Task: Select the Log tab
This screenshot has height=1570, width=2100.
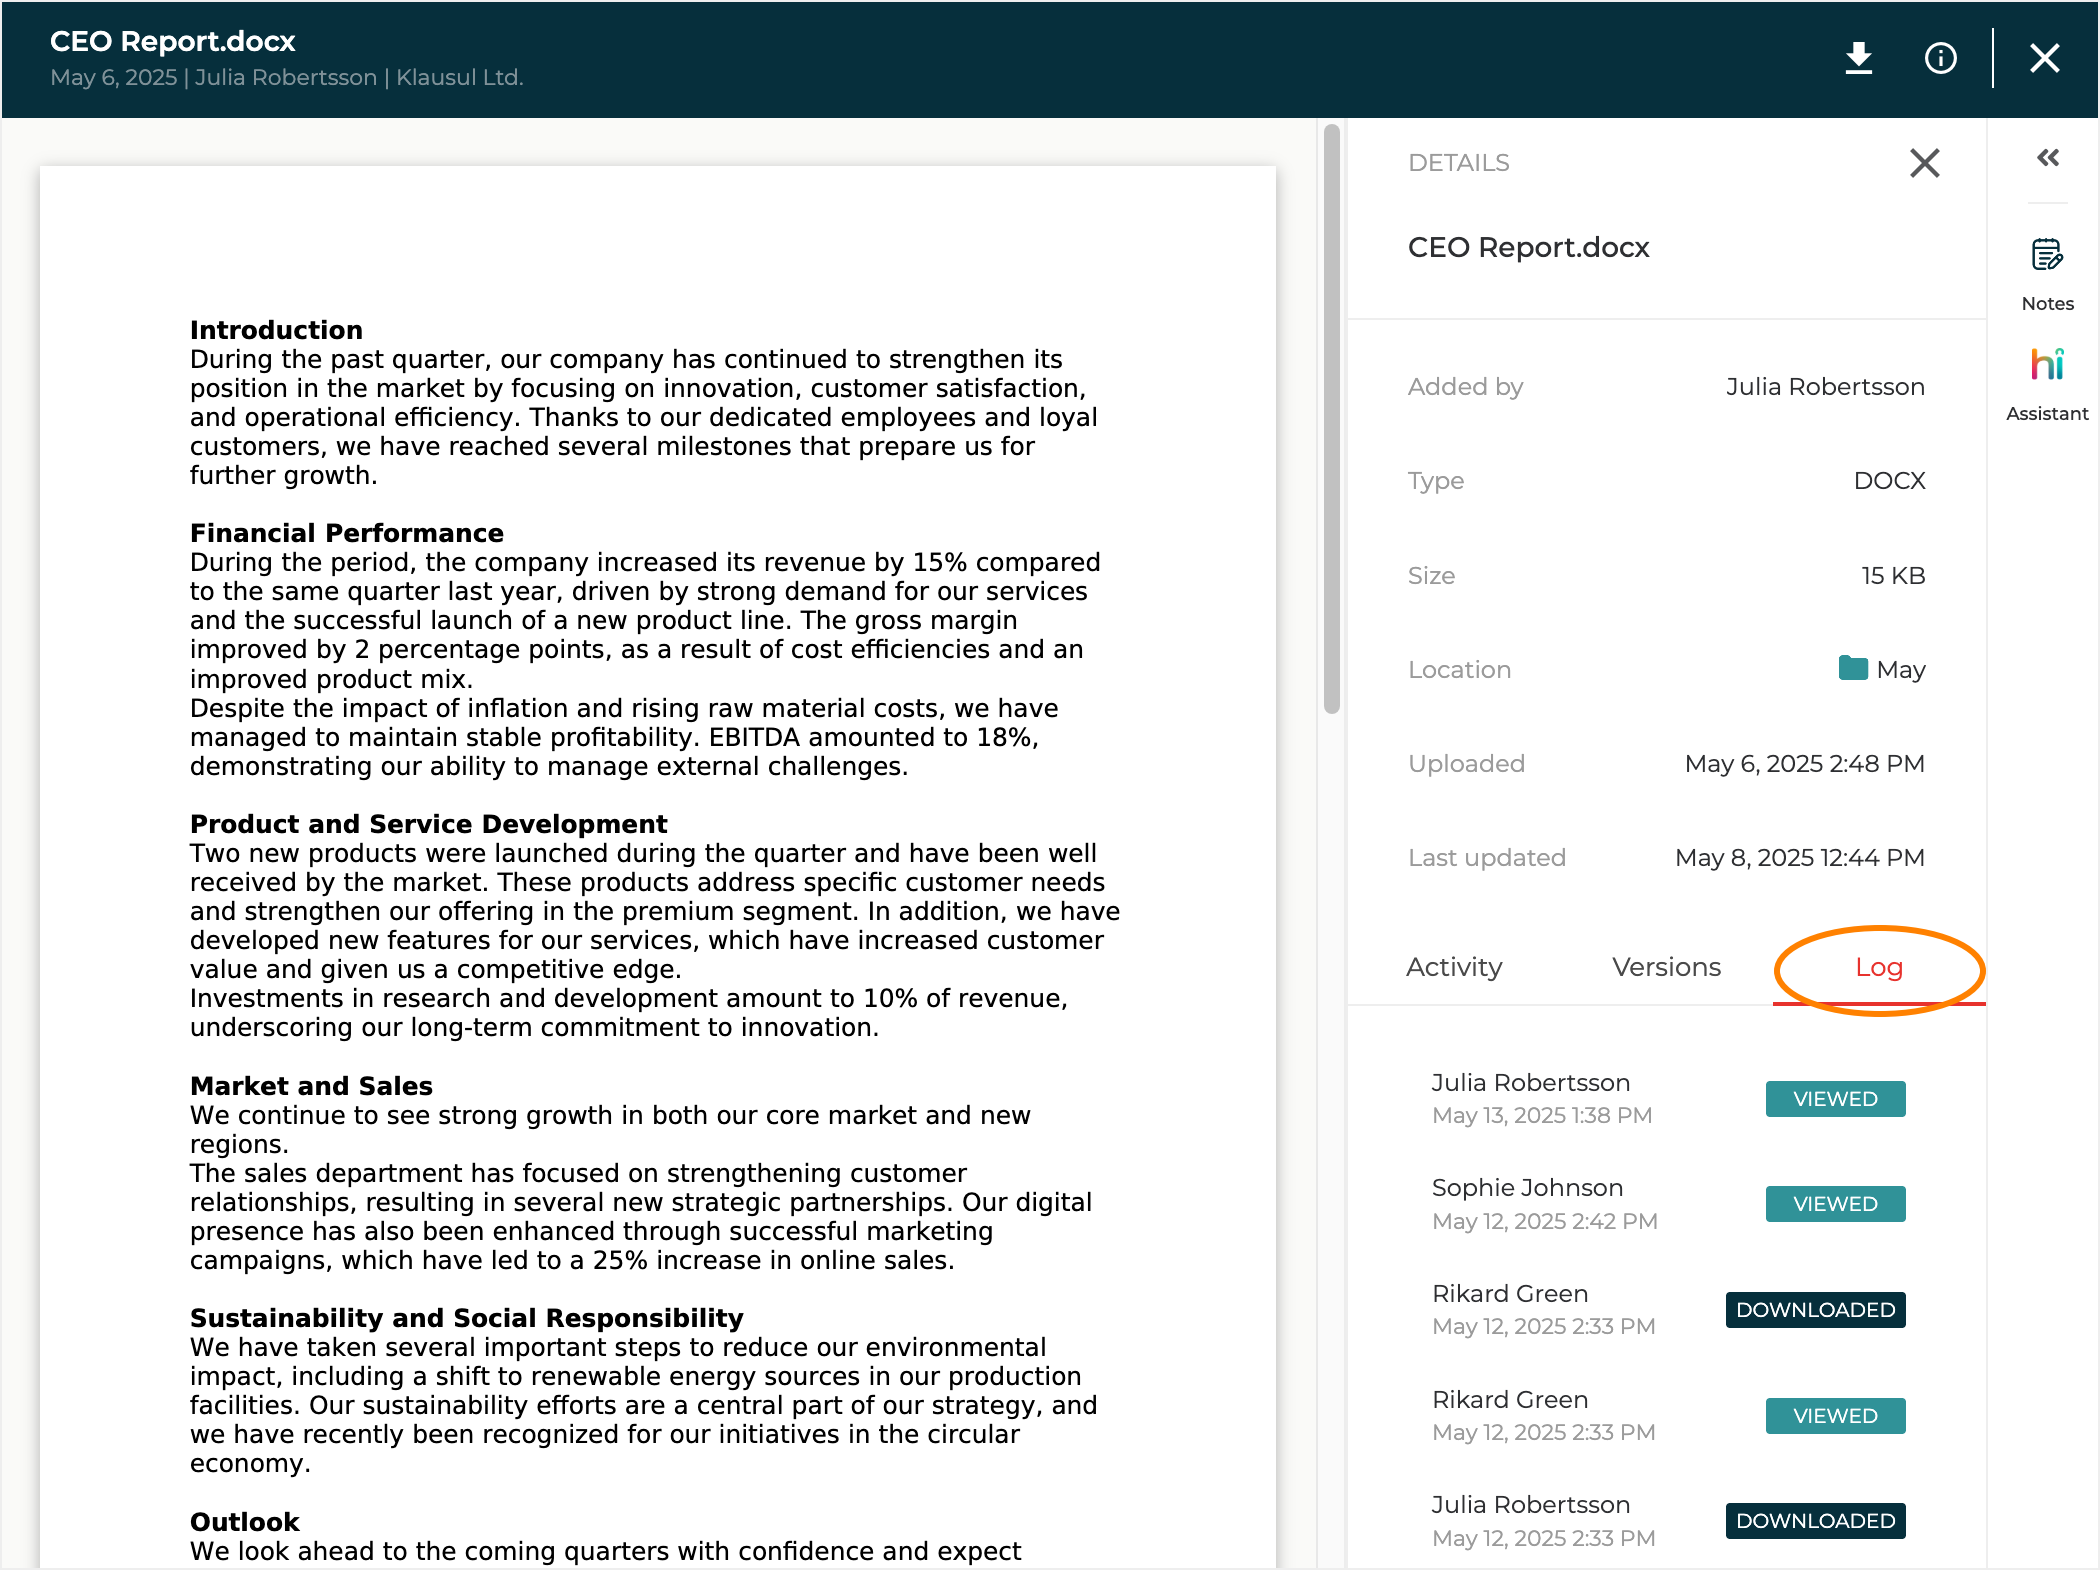Action: pyautogui.click(x=1878, y=967)
